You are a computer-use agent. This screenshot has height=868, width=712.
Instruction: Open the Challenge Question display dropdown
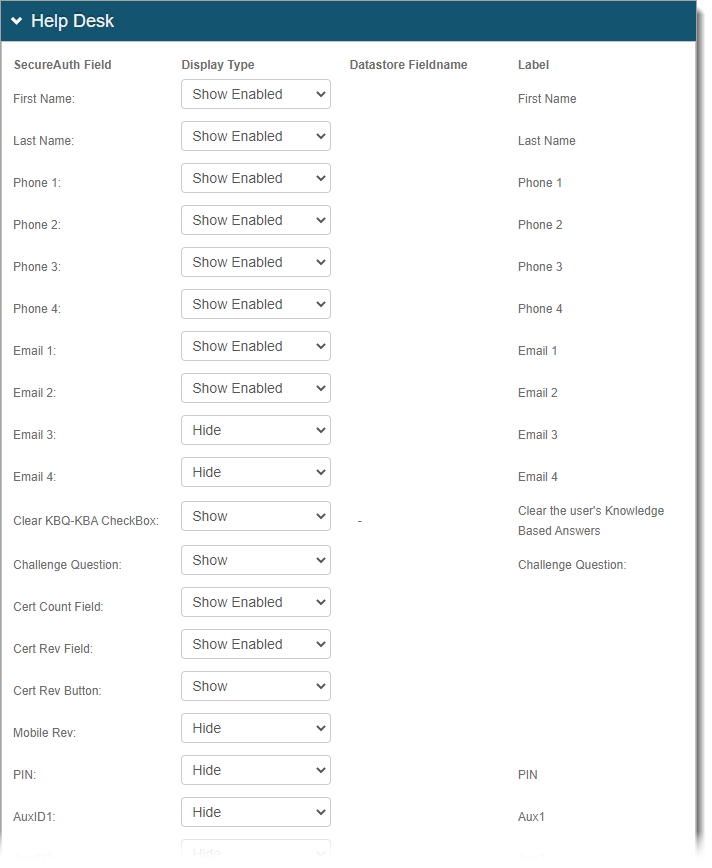click(x=255, y=559)
